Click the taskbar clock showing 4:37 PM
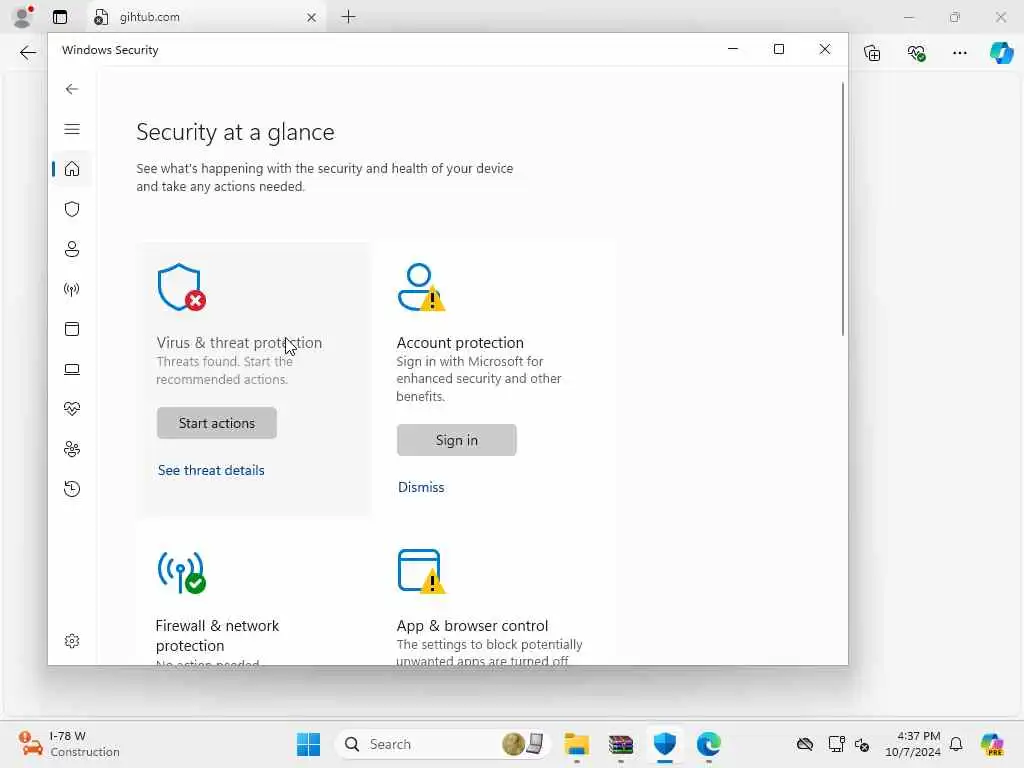The image size is (1024, 768). [x=912, y=744]
